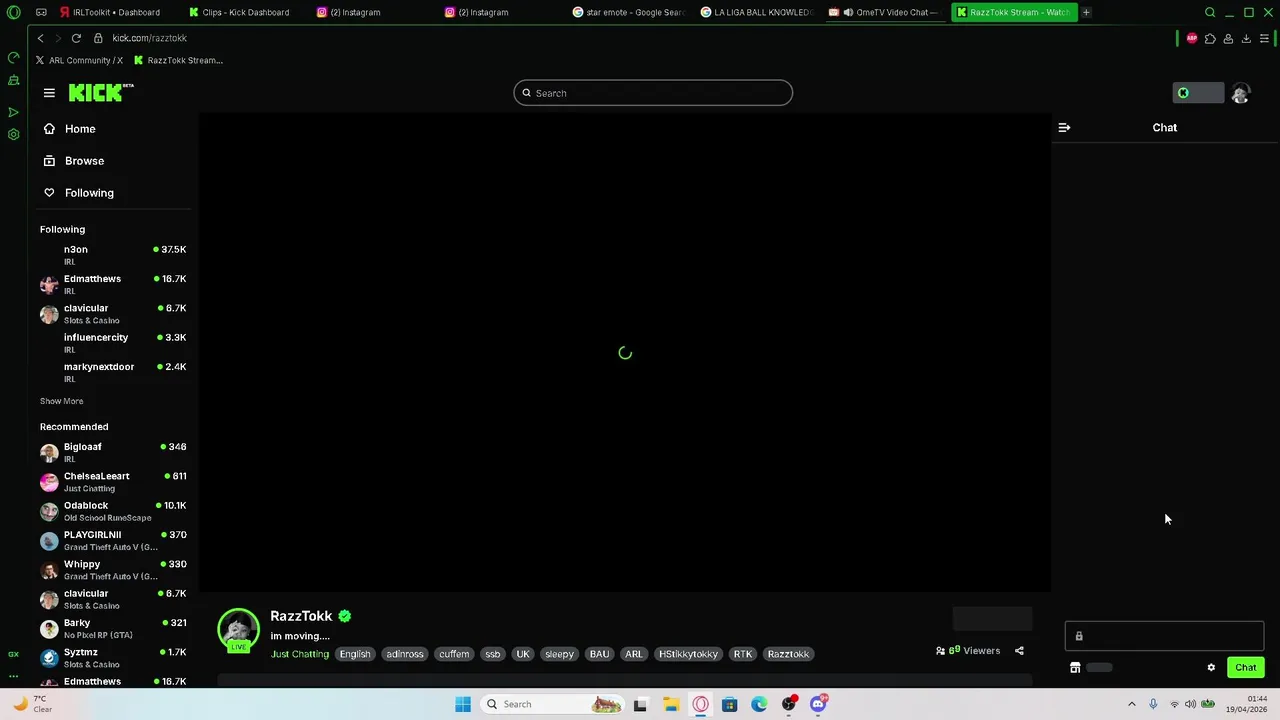Expand Show More in Following list

(x=61, y=401)
